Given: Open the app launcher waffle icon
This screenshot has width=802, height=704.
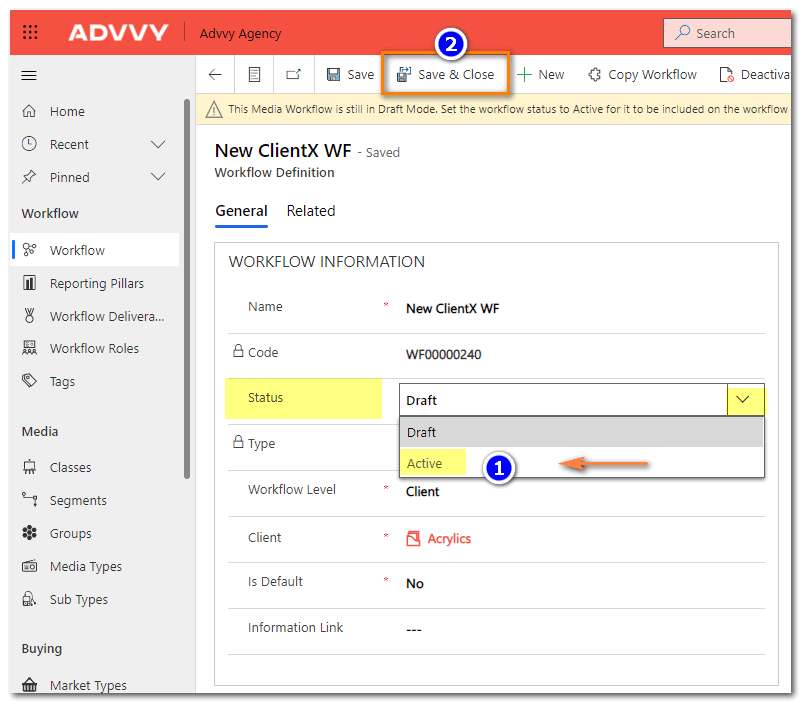Looking at the screenshot, I should pos(30,33).
